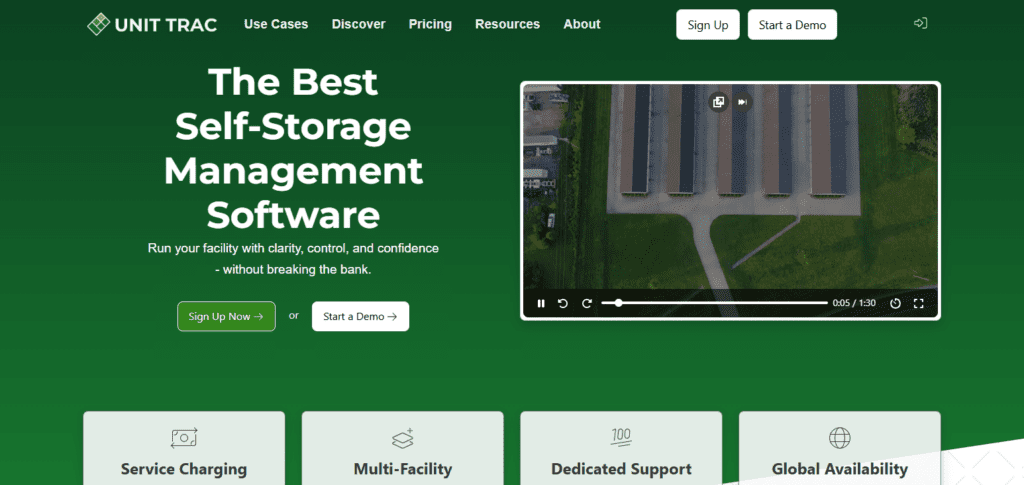Viewport: 1024px width, 485px height.
Task: Open the Global Availability card
Action: 840,448
